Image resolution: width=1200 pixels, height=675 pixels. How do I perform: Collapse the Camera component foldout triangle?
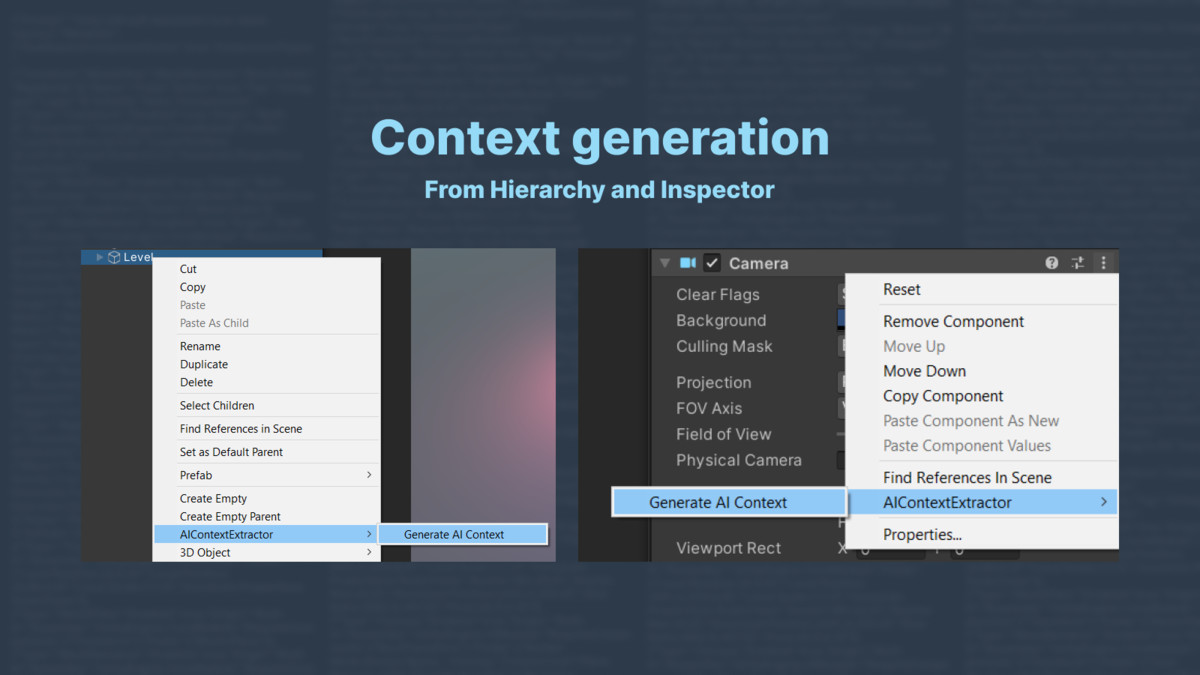(x=664, y=263)
